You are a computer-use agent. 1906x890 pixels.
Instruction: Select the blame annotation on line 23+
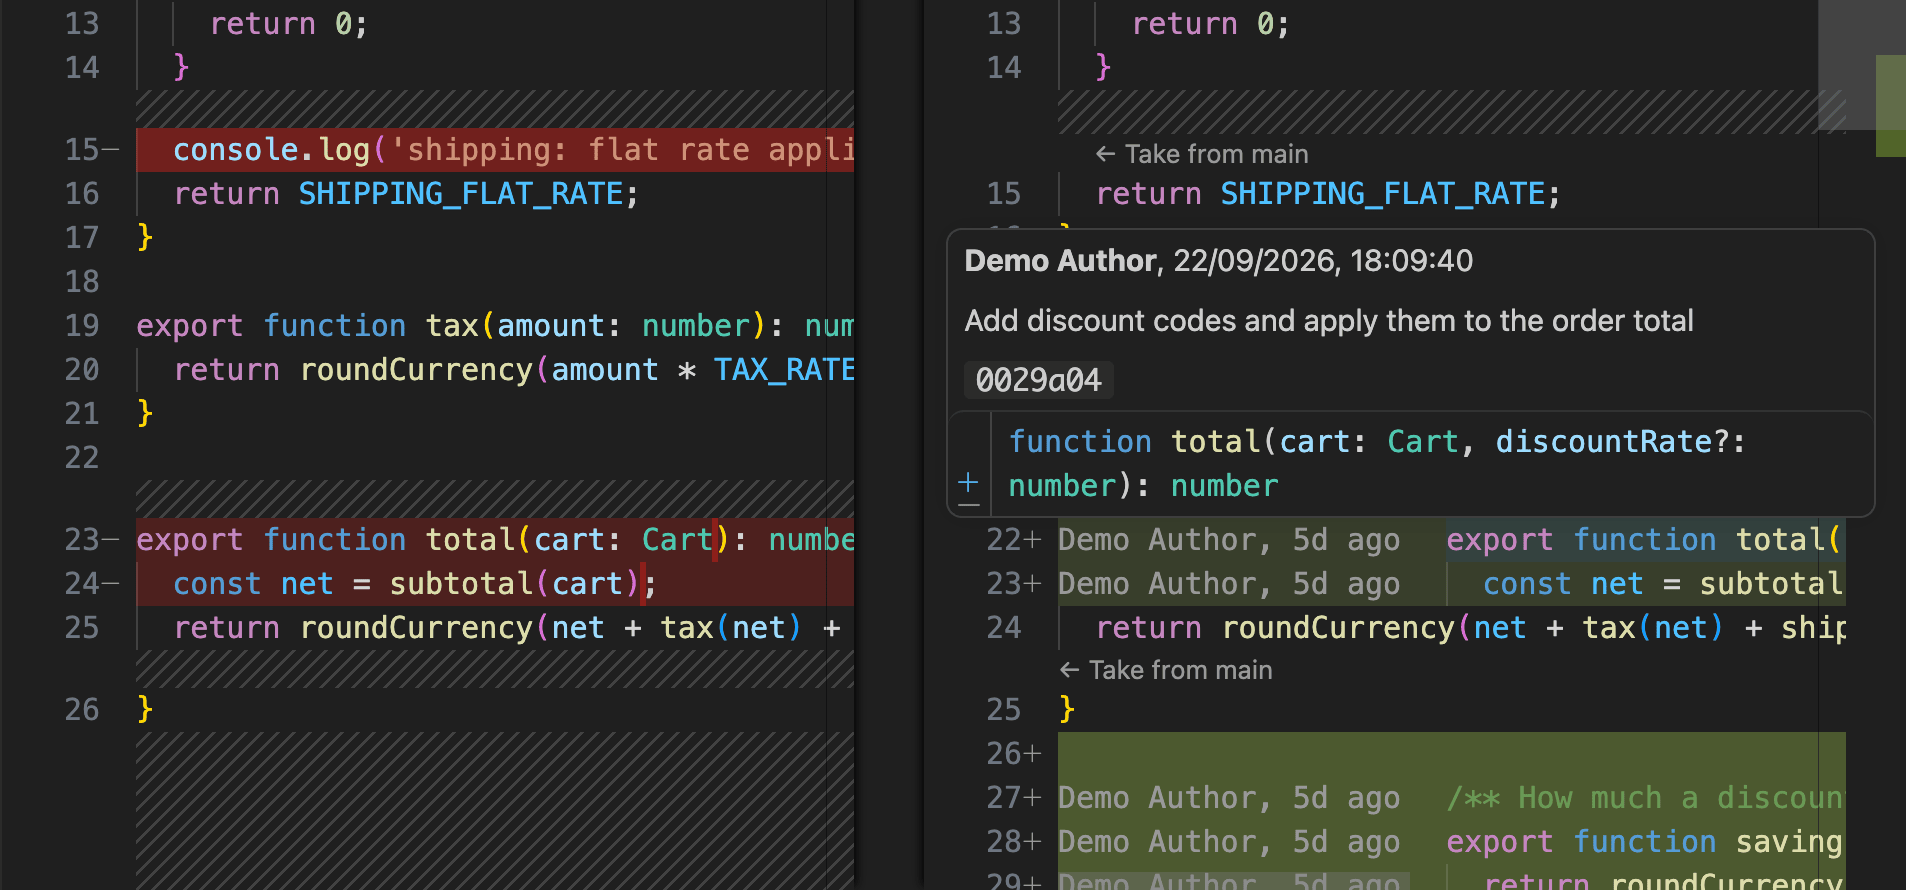[x=1229, y=584]
